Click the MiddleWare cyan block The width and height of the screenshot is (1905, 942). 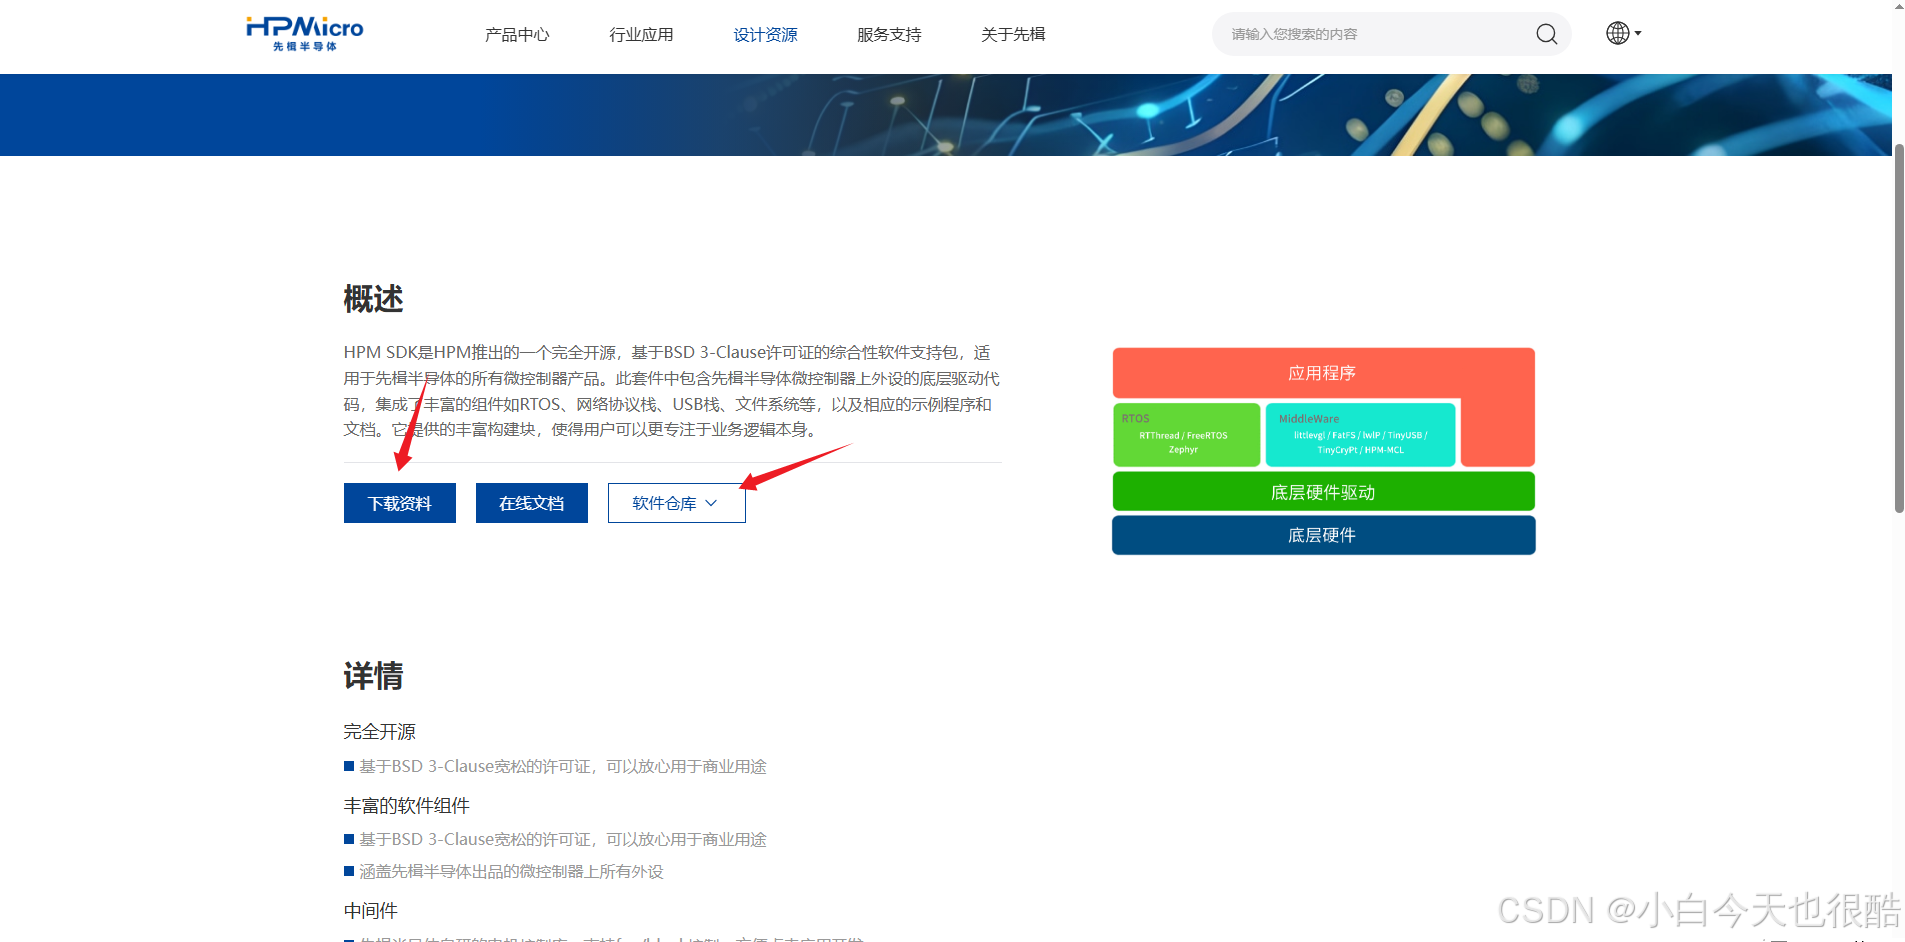coord(1360,434)
